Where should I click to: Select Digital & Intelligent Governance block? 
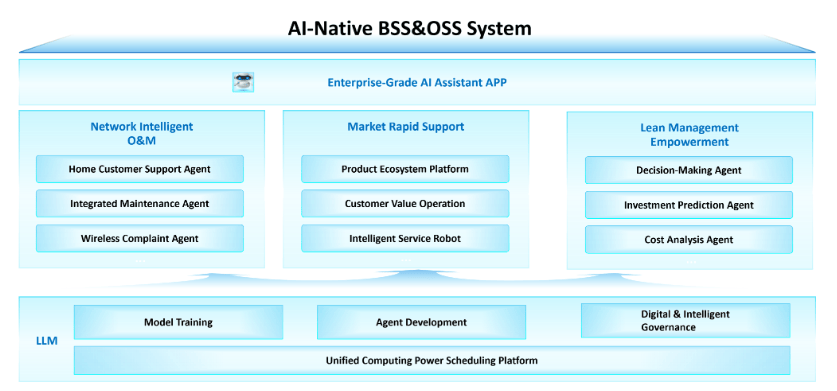pyautogui.click(x=685, y=320)
